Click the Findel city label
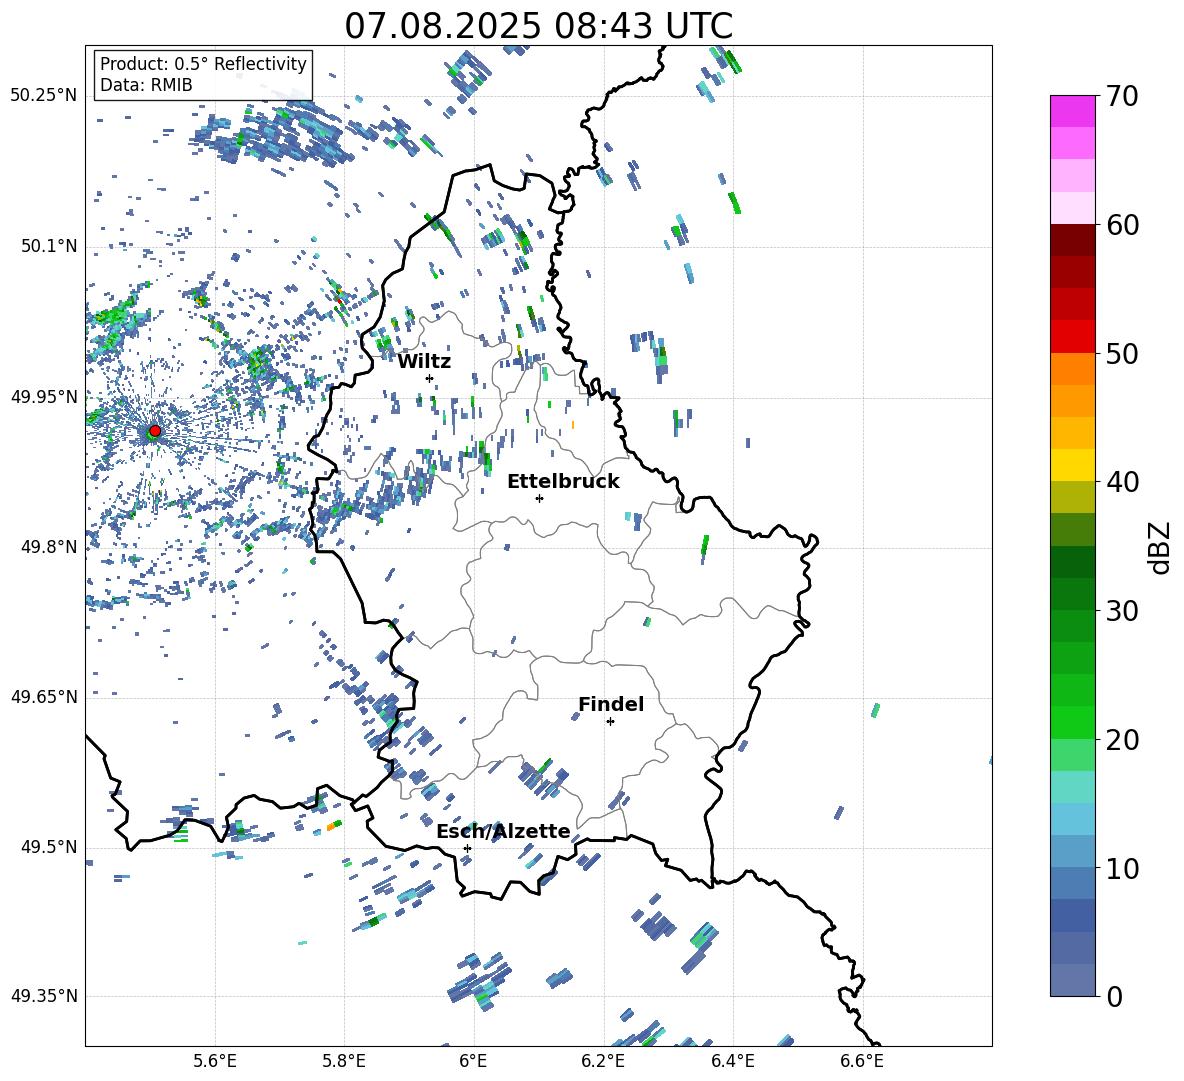 point(611,704)
